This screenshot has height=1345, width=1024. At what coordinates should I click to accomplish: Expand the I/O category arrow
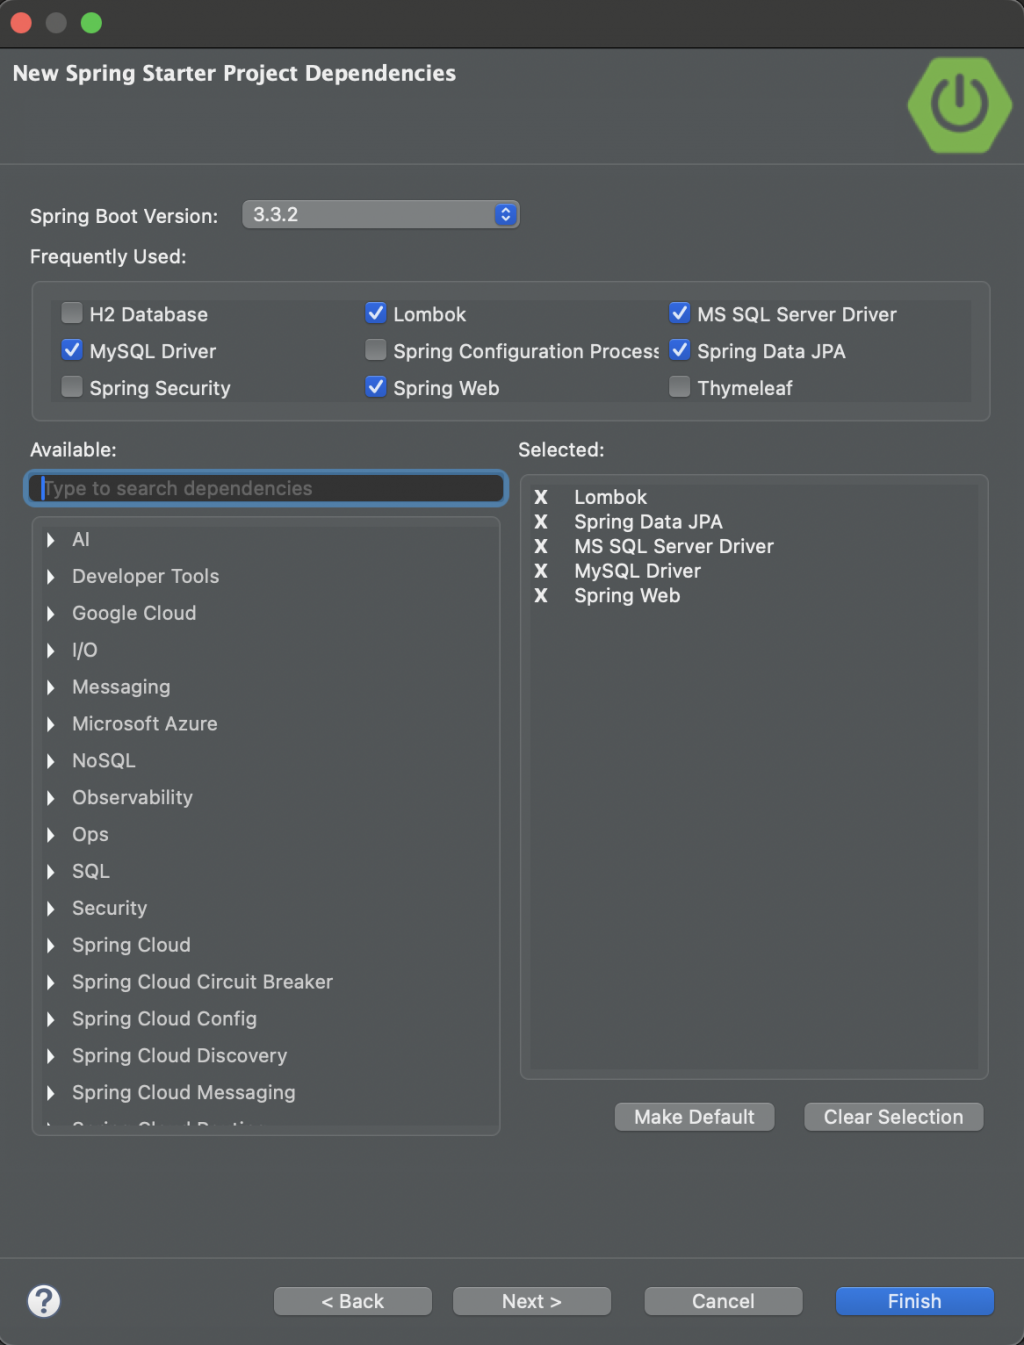click(51, 651)
